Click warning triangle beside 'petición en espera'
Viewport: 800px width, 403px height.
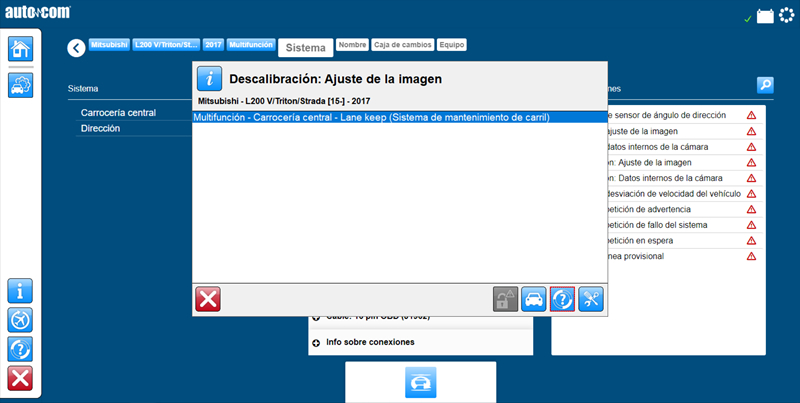751,240
